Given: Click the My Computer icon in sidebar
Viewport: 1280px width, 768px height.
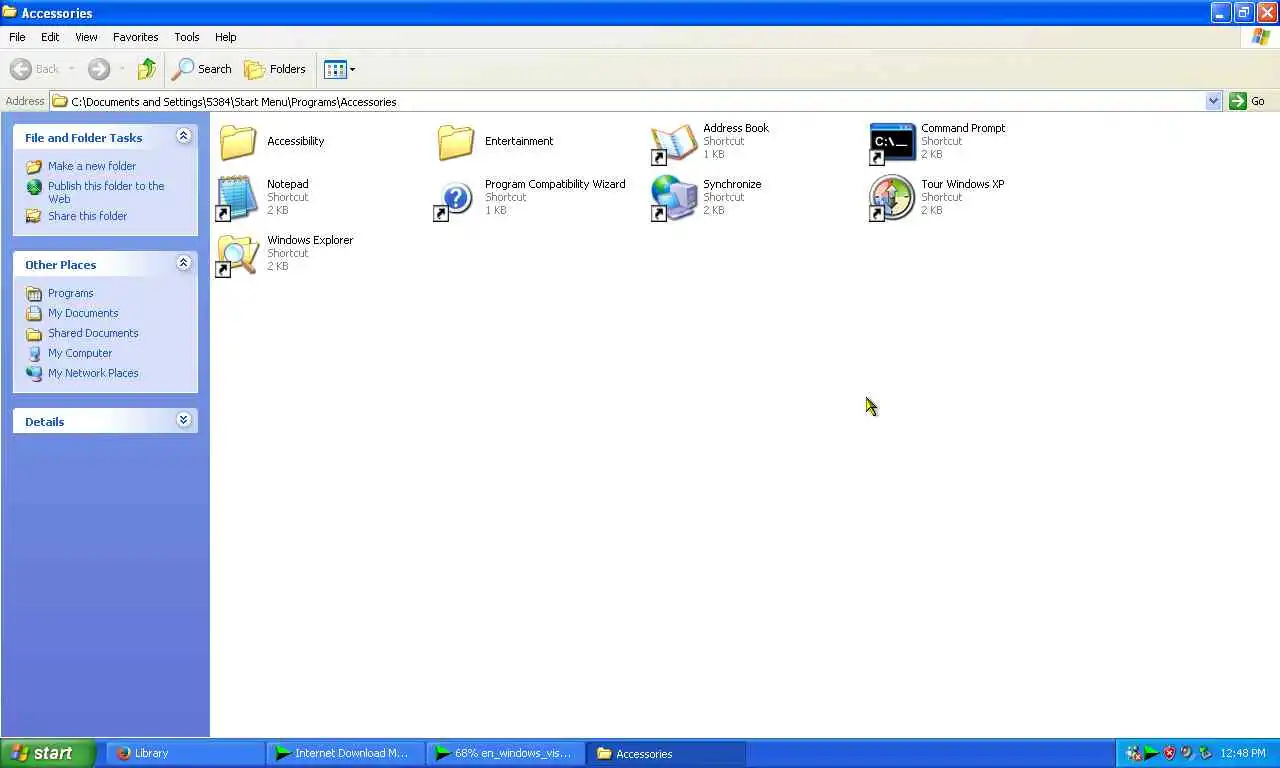Looking at the screenshot, I should (34, 353).
